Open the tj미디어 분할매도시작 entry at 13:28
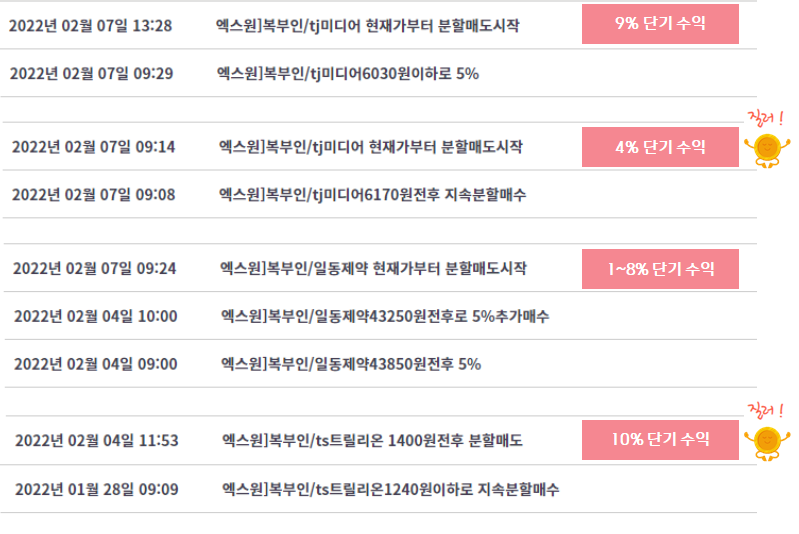This screenshot has width=799, height=534. [x=367, y=25]
